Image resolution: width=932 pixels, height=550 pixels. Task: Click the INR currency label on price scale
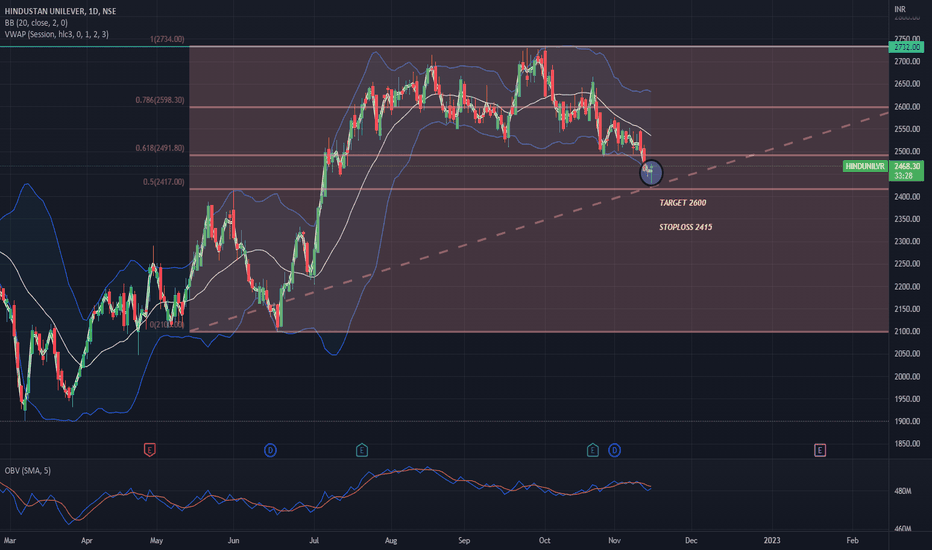pos(900,9)
